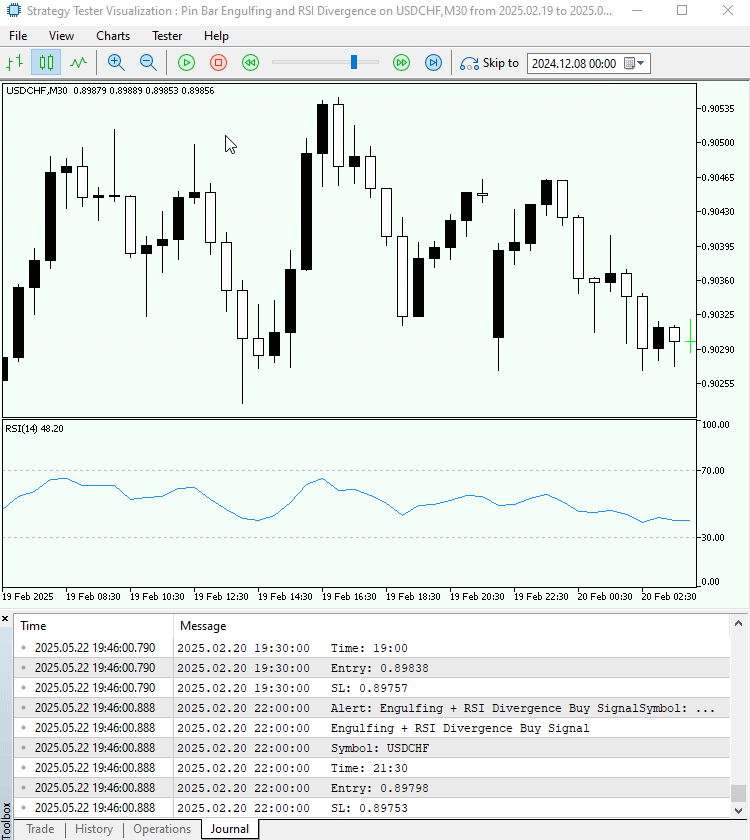Select the Alert Engulfing + RSI Divergence row

372,708
